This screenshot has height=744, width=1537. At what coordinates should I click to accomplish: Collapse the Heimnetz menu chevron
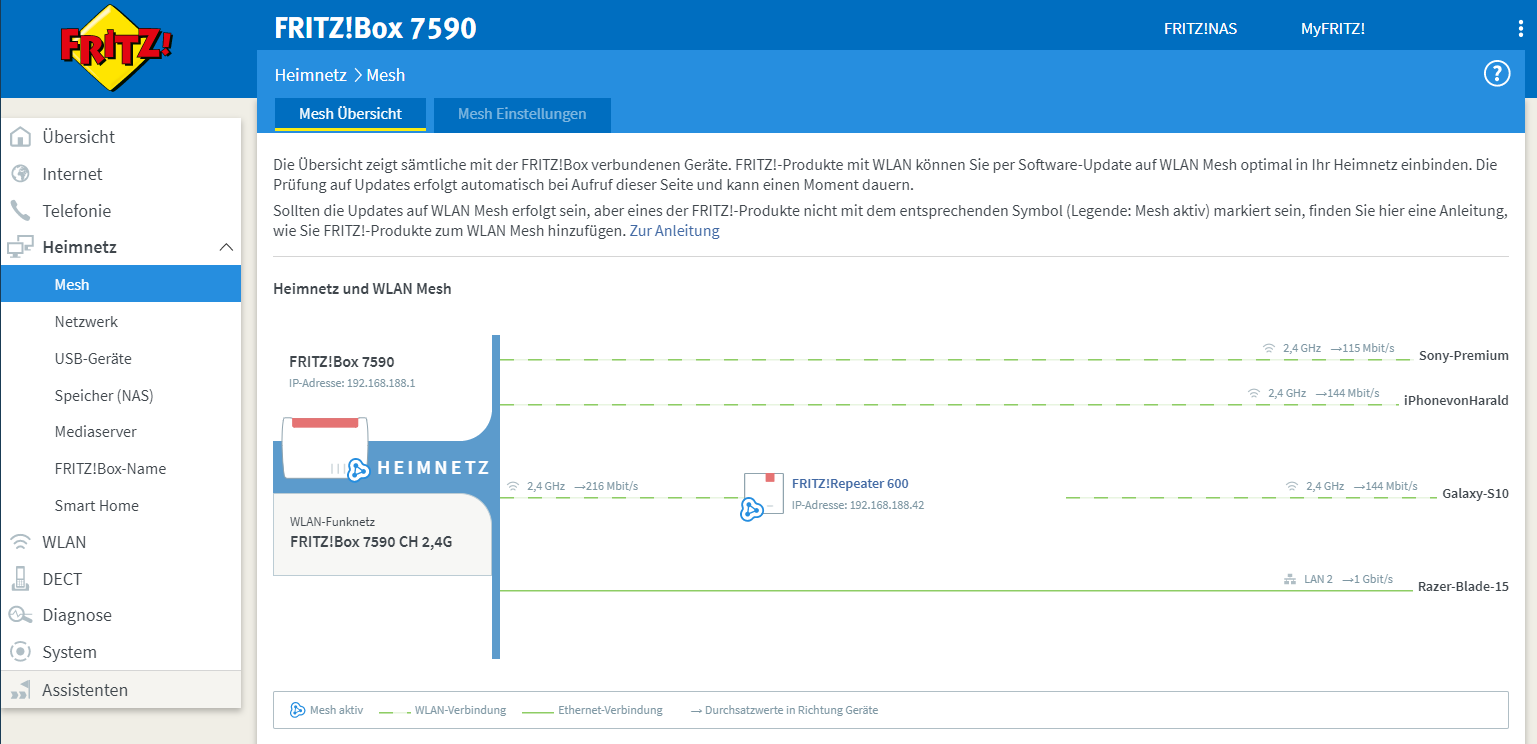point(226,247)
